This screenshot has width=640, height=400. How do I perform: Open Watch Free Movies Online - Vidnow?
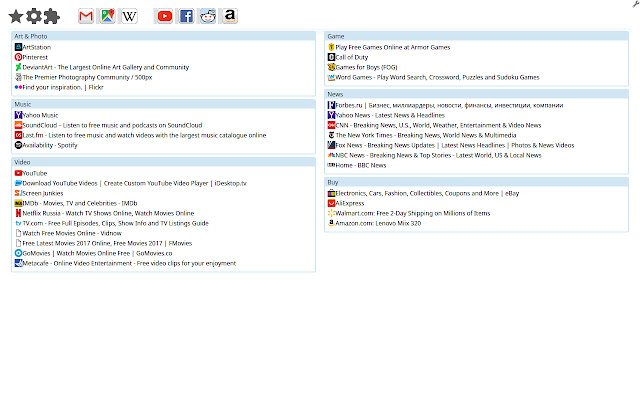click(x=72, y=233)
